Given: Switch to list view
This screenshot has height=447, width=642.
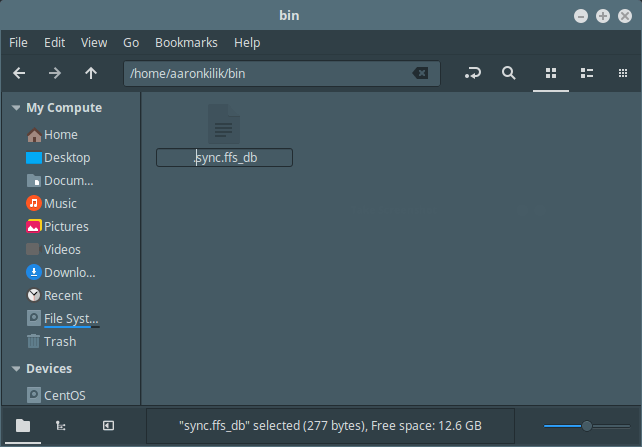Looking at the screenshot, I should click(587, 73).
